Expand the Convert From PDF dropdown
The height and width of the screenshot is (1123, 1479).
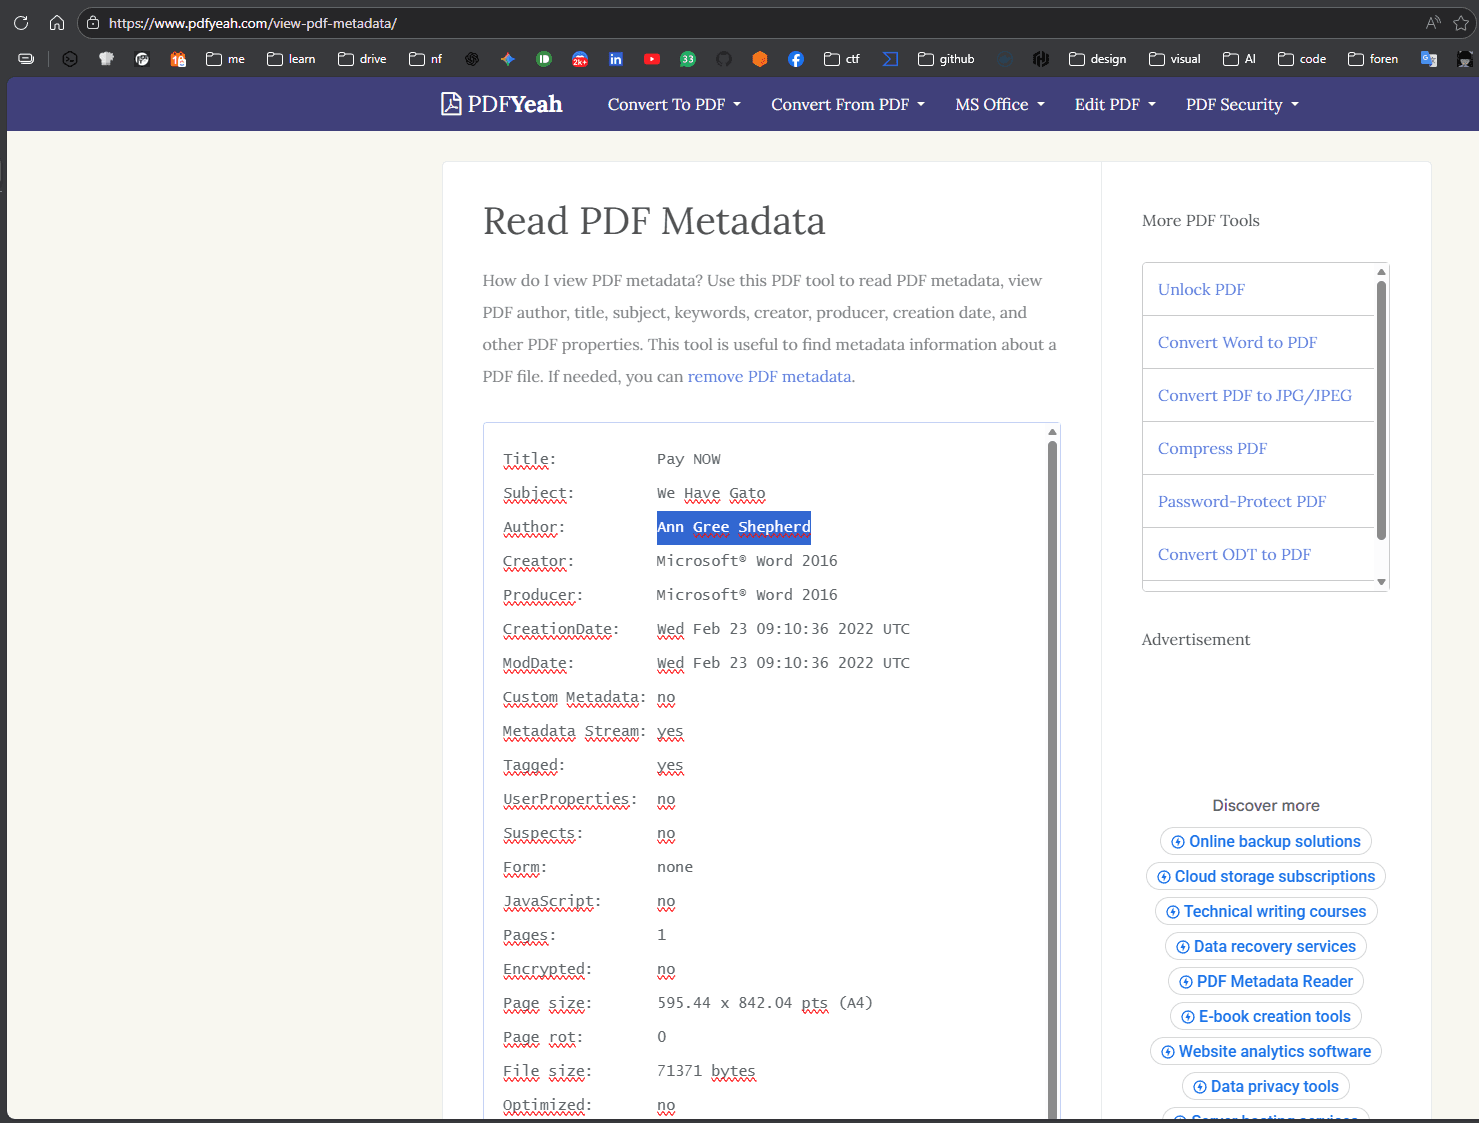coord(847,104)
